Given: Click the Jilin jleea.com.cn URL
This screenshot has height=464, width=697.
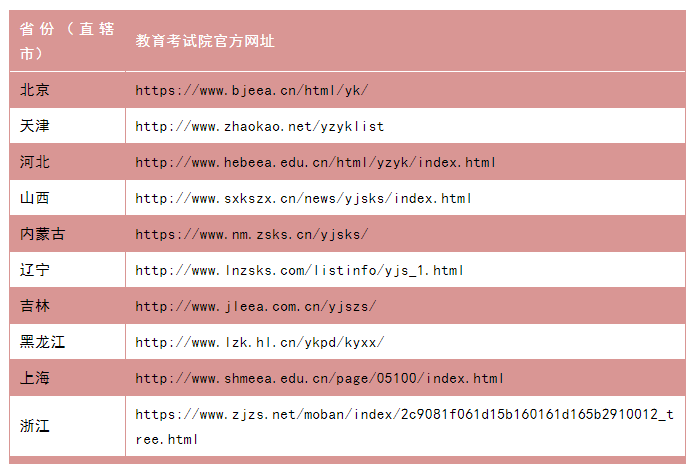Looking at the screenshot, I should pos(256,306).
